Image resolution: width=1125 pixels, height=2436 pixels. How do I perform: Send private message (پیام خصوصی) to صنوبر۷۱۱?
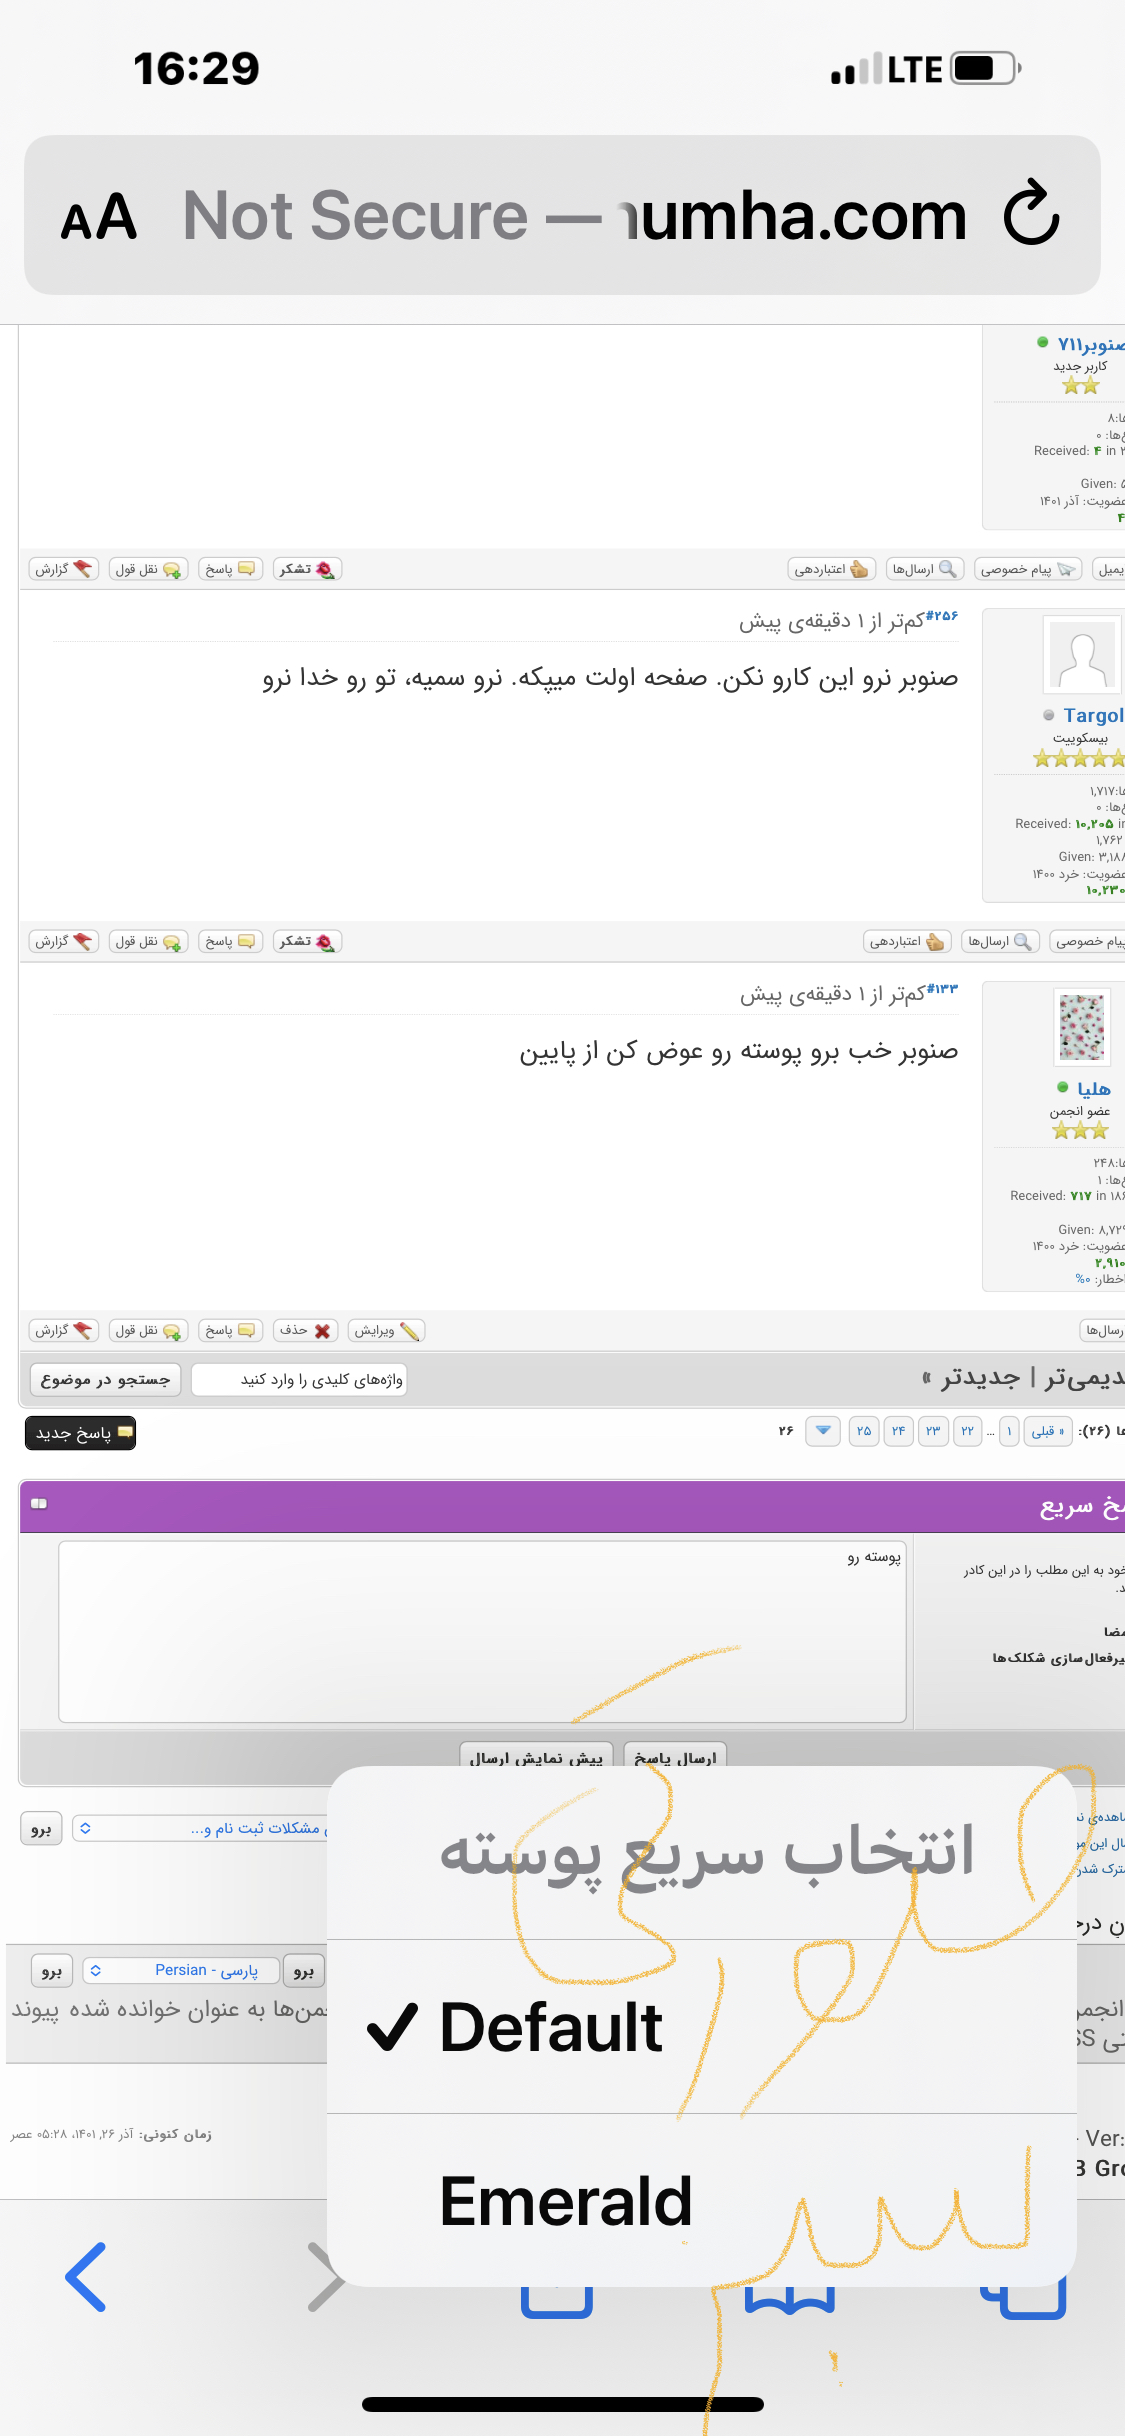1028,569
